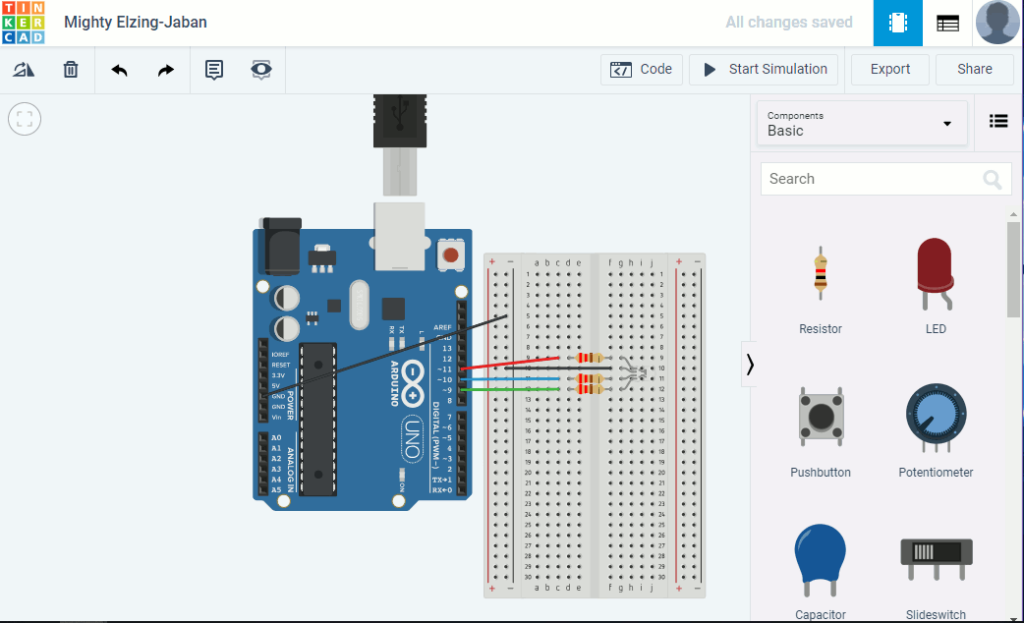Delete selection with trash icon

pos(71,69)
